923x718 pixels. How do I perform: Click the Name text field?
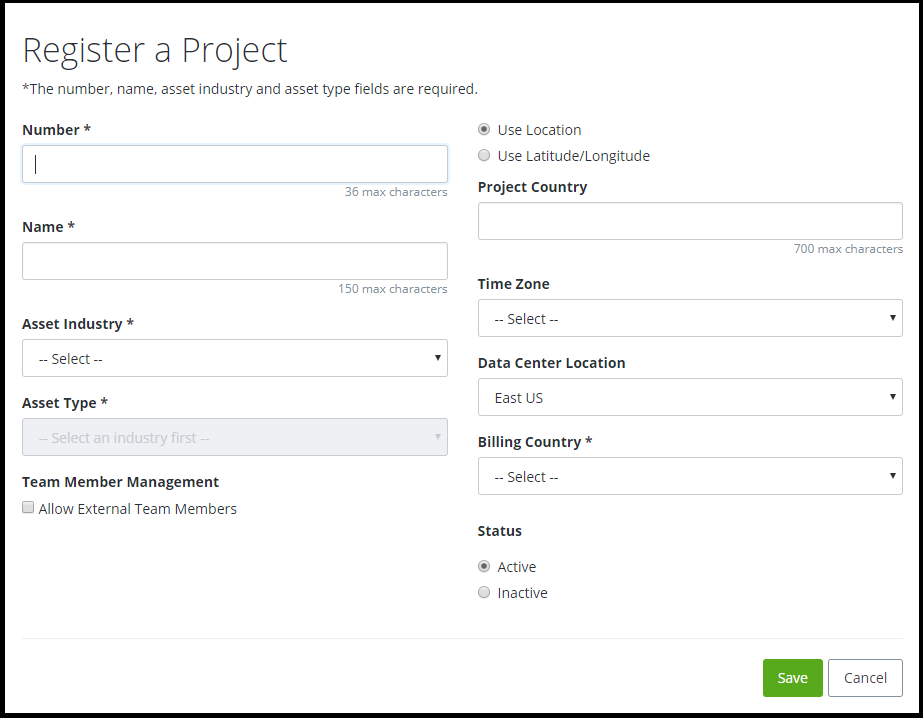point(234,261)
